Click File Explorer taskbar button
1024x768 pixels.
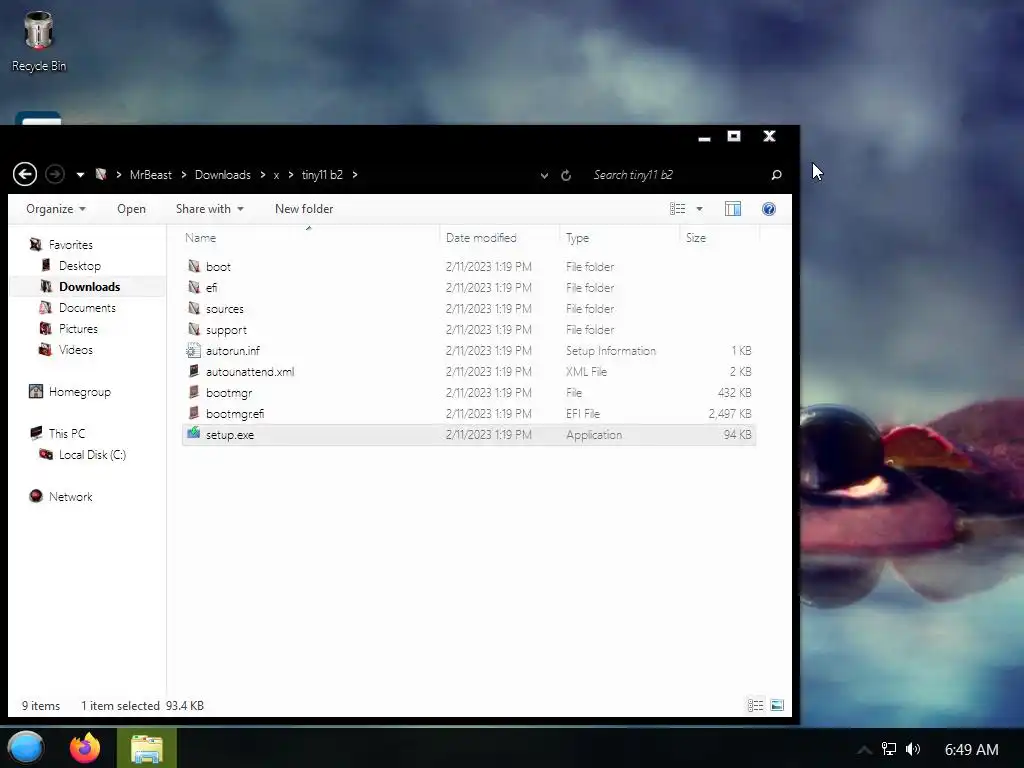(146, 748)
